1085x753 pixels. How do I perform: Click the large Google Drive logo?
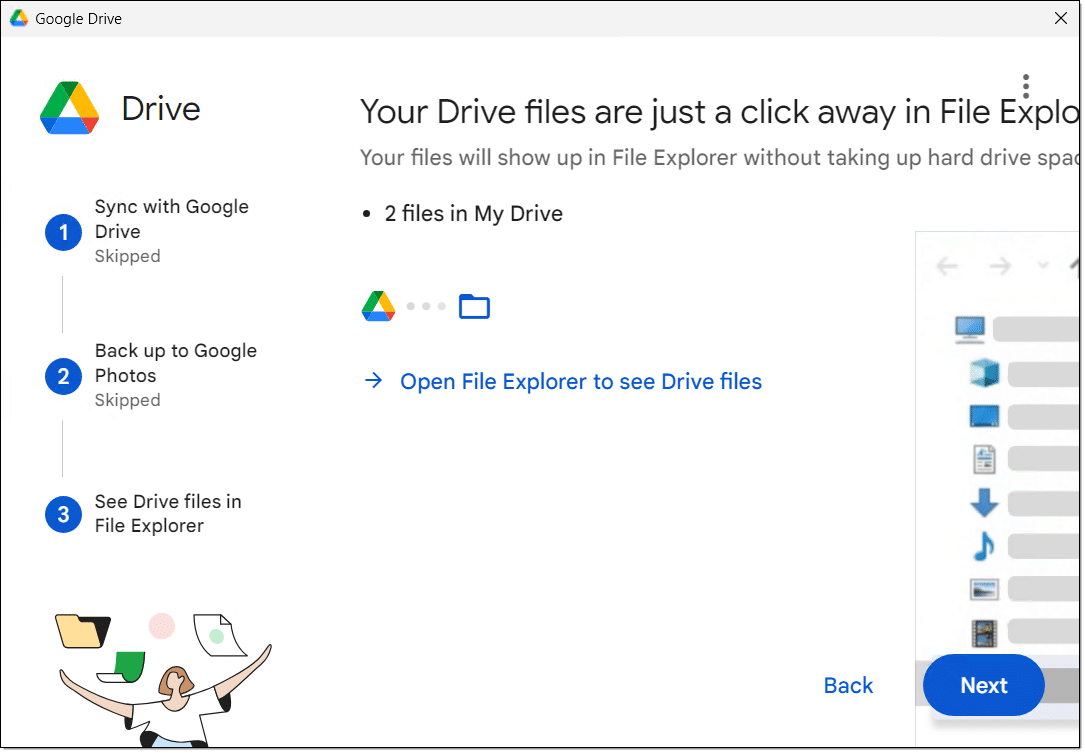pos(69,108)
